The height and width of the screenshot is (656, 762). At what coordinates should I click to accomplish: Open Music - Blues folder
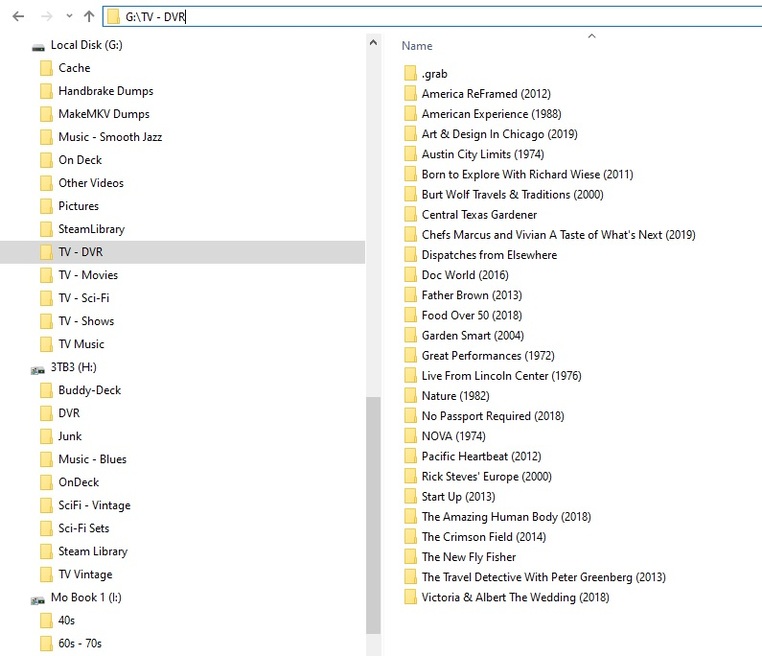(x=92, y=459)
